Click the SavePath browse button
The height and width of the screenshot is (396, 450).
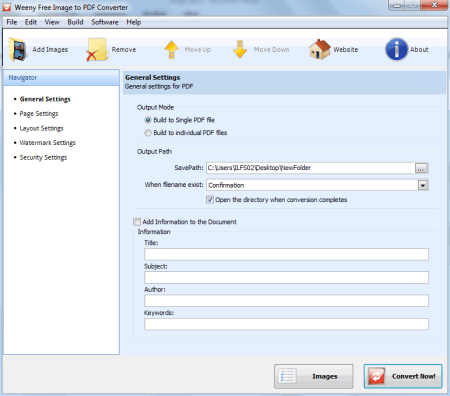[421, 168]
